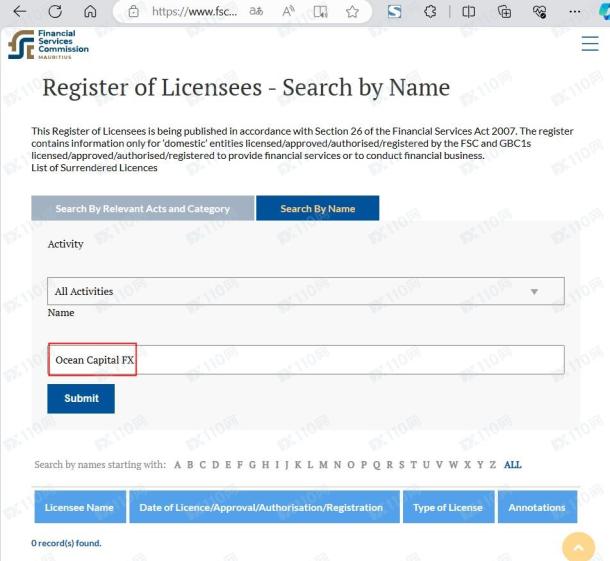The height and width of the screenshot is (561, 610).
Task: Filter names starting with L
Action: 310,465
